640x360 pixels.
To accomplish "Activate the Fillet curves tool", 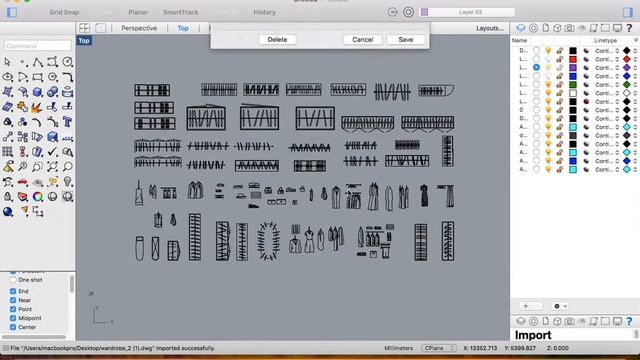I will pyautogui.click(x=67, y=77).
